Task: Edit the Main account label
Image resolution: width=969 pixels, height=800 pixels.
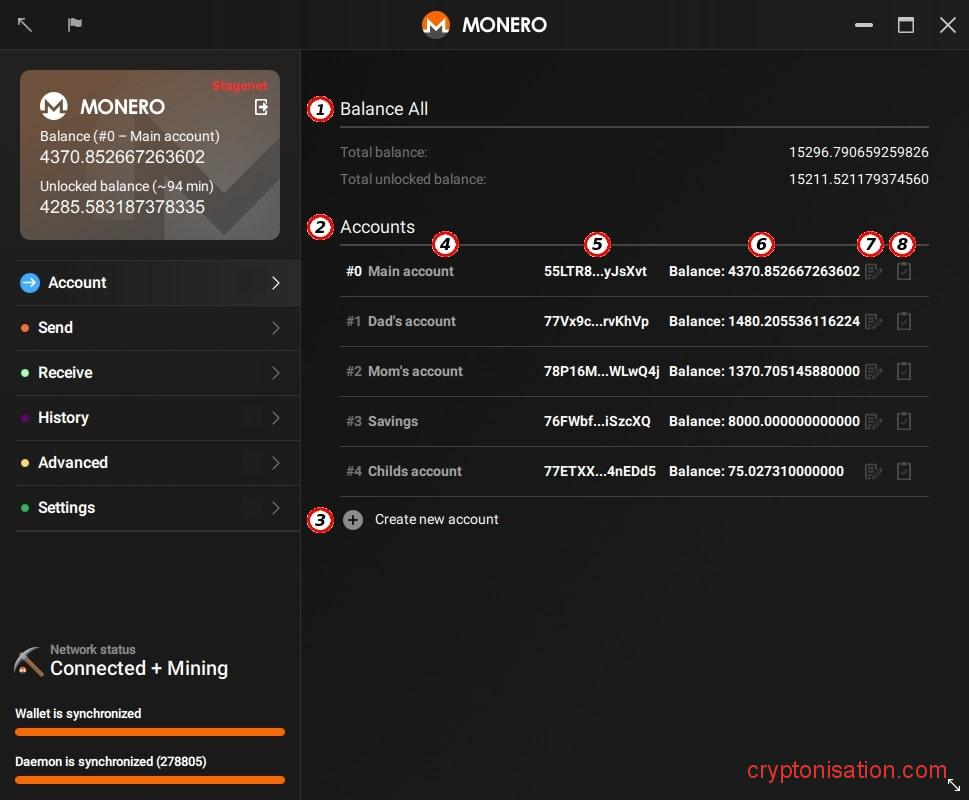Action: pyautogui.click(x=873, y=271)
